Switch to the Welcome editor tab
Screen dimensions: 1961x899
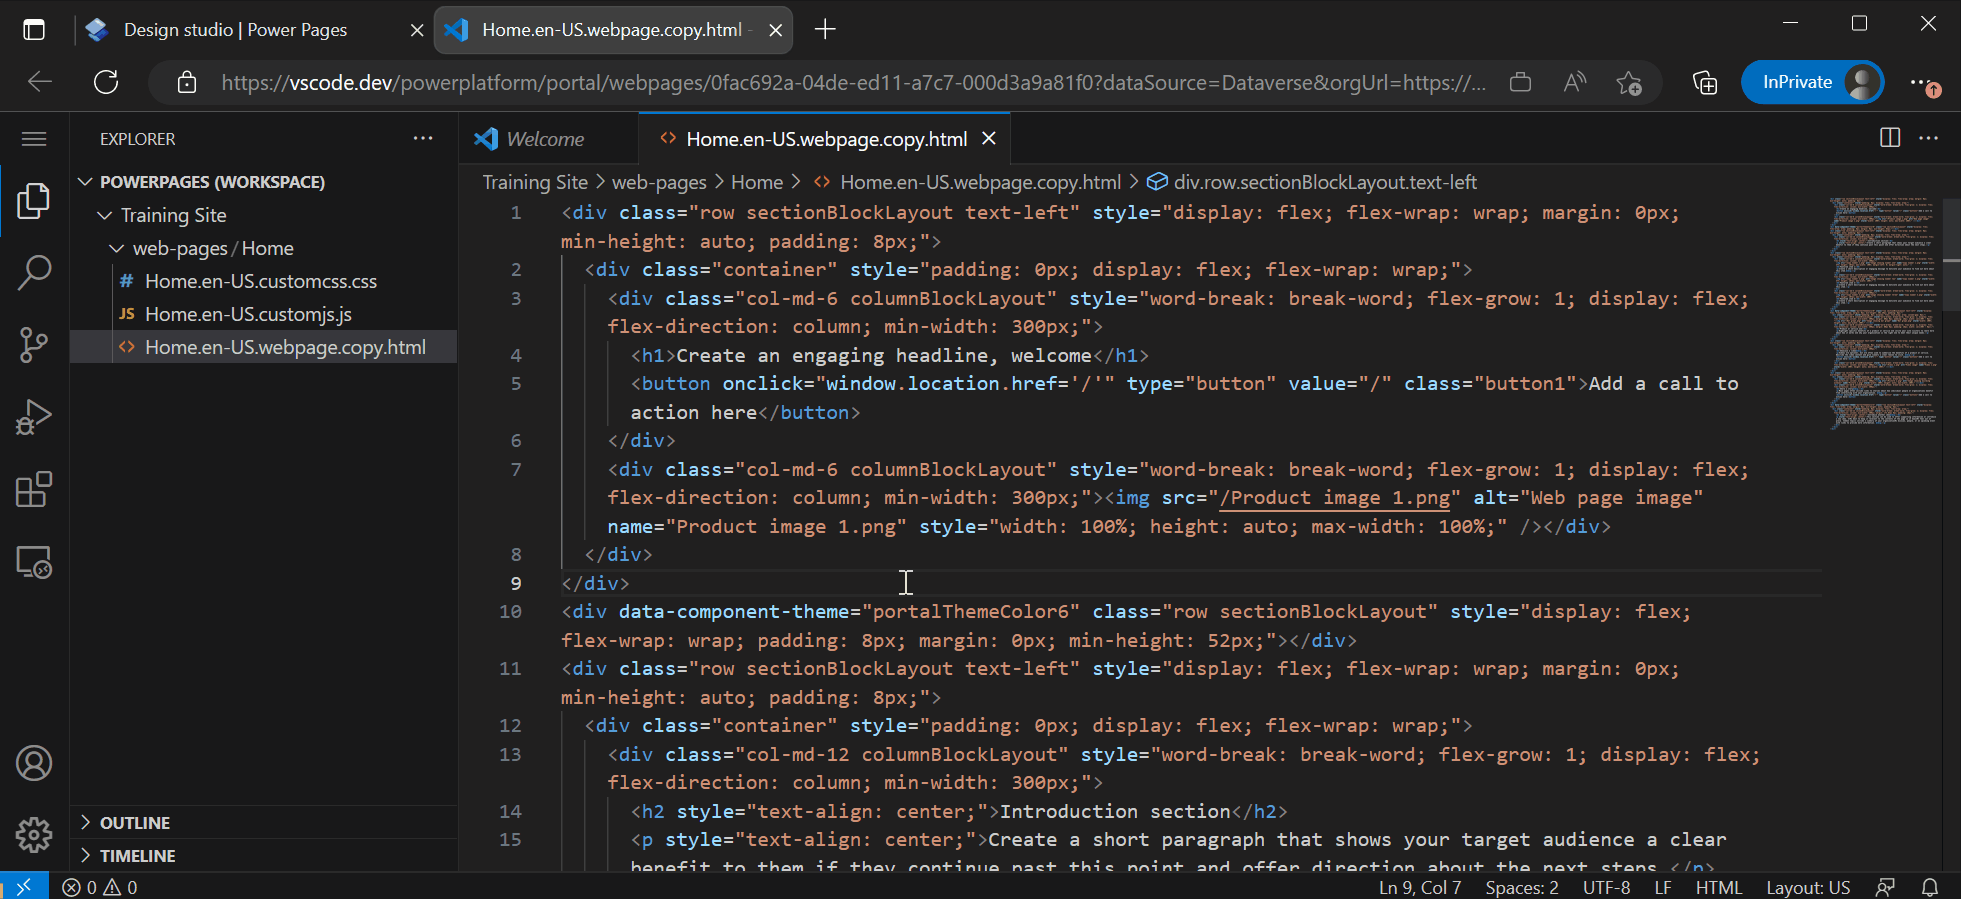click(544, 139)
